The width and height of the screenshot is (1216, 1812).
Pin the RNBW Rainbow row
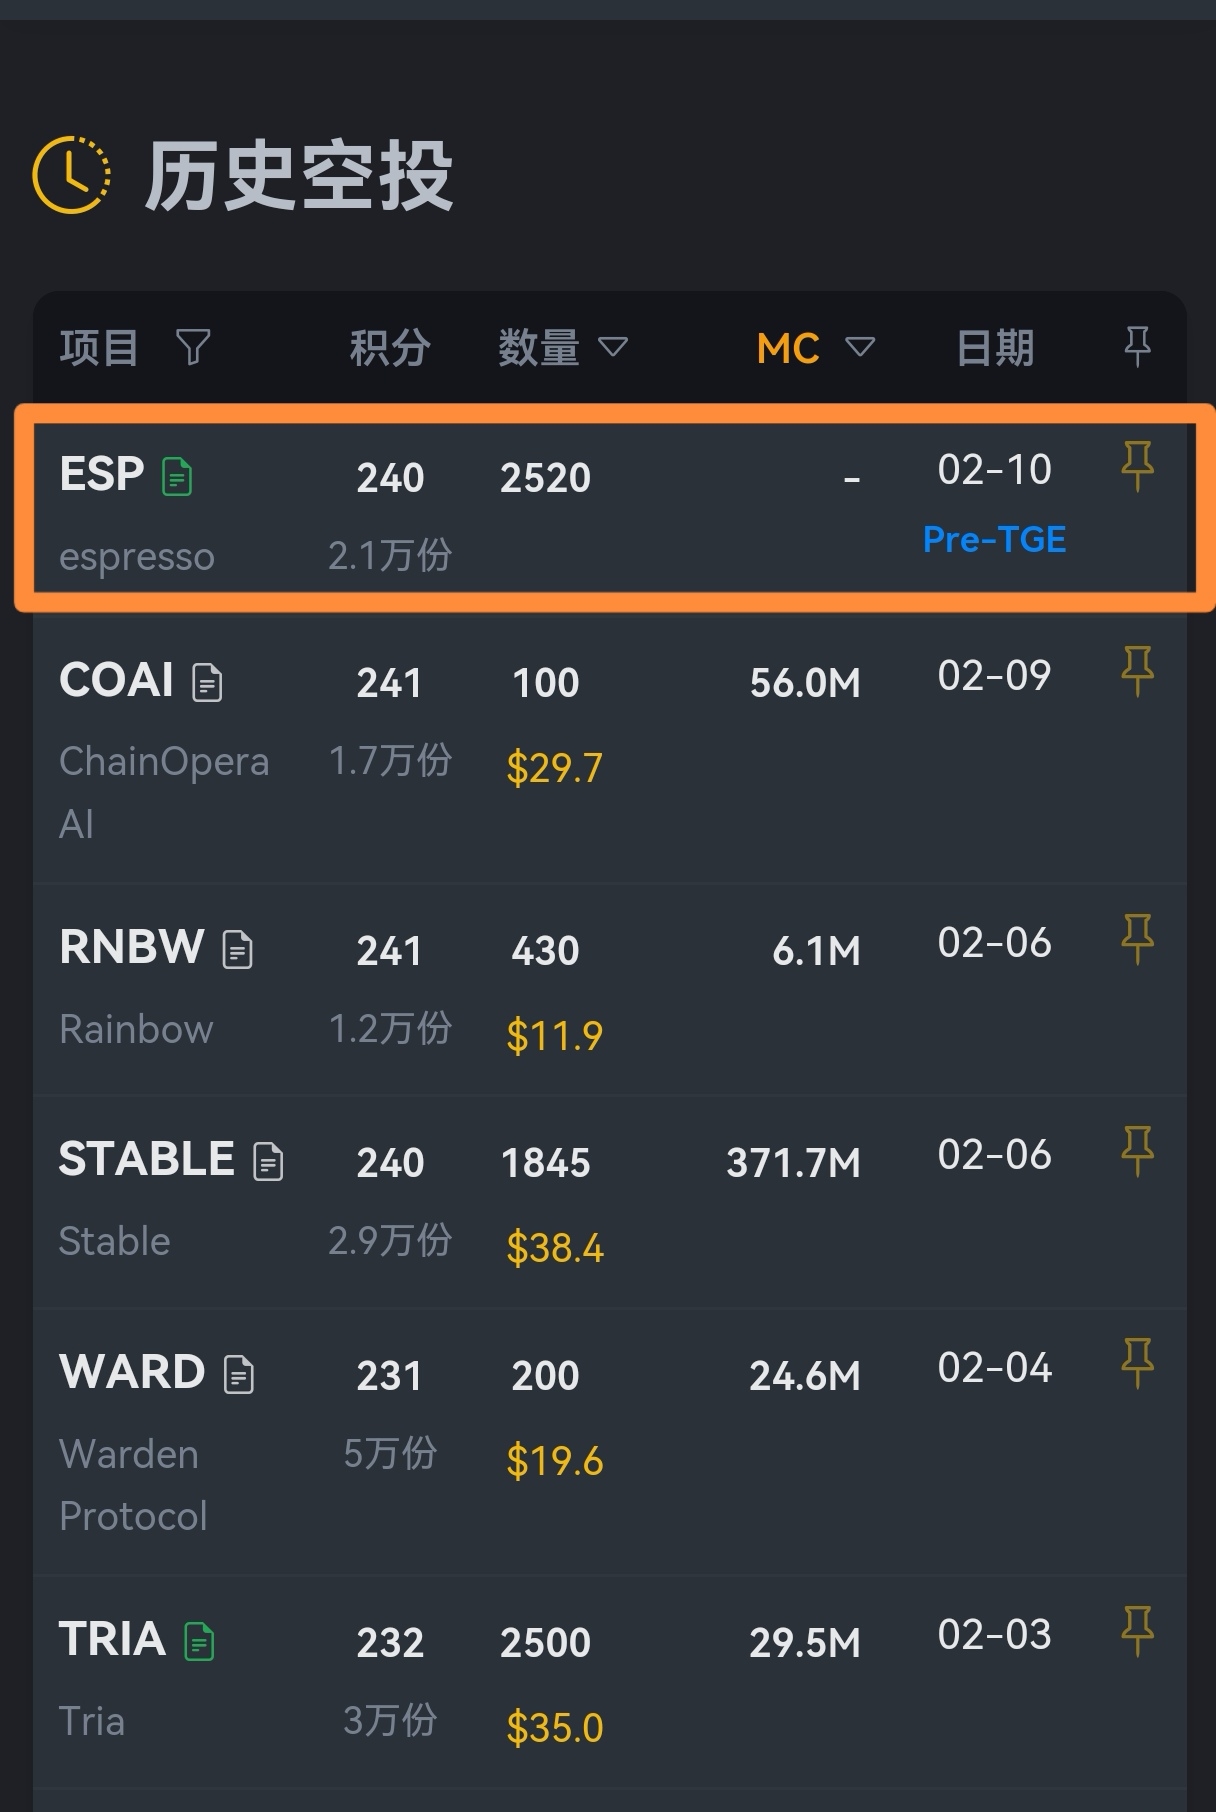pyautogui.click(x=1137, y=939)
